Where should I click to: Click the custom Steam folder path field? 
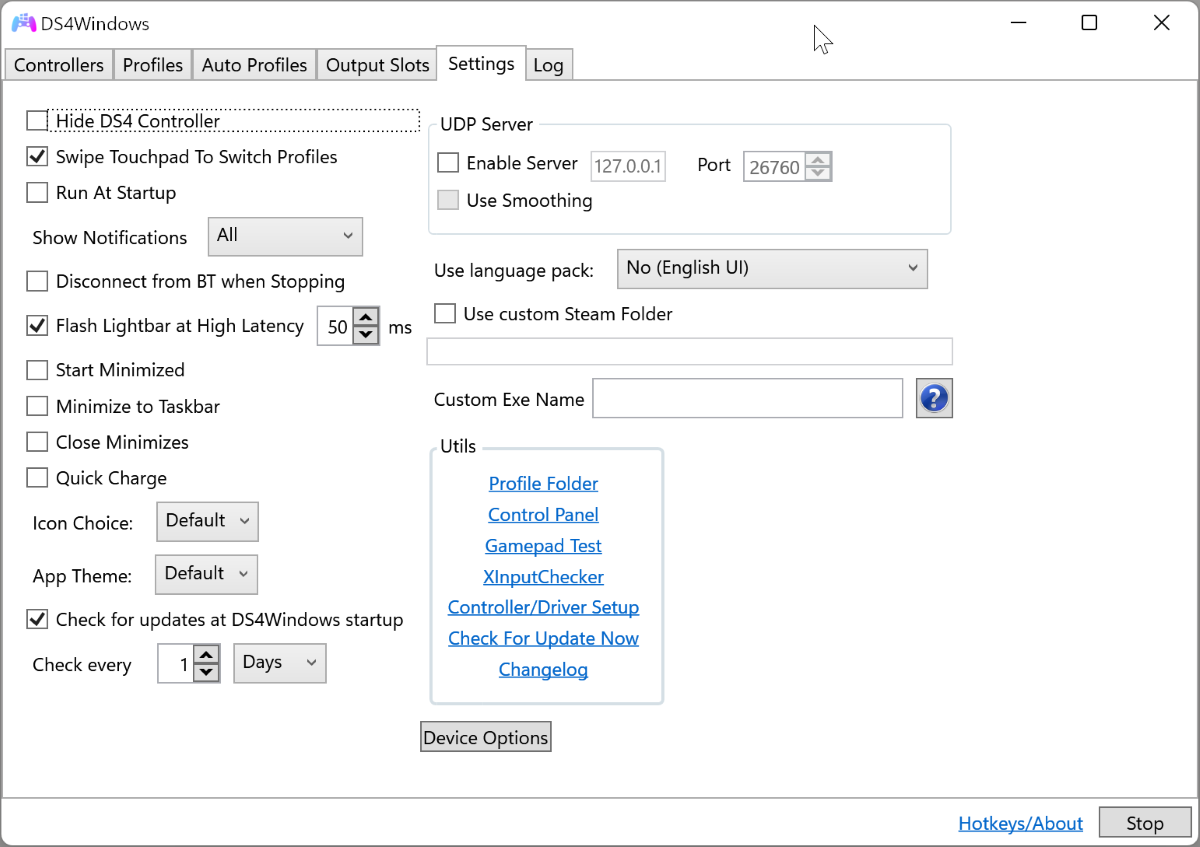pyautogui.click(x=689, y=352)
